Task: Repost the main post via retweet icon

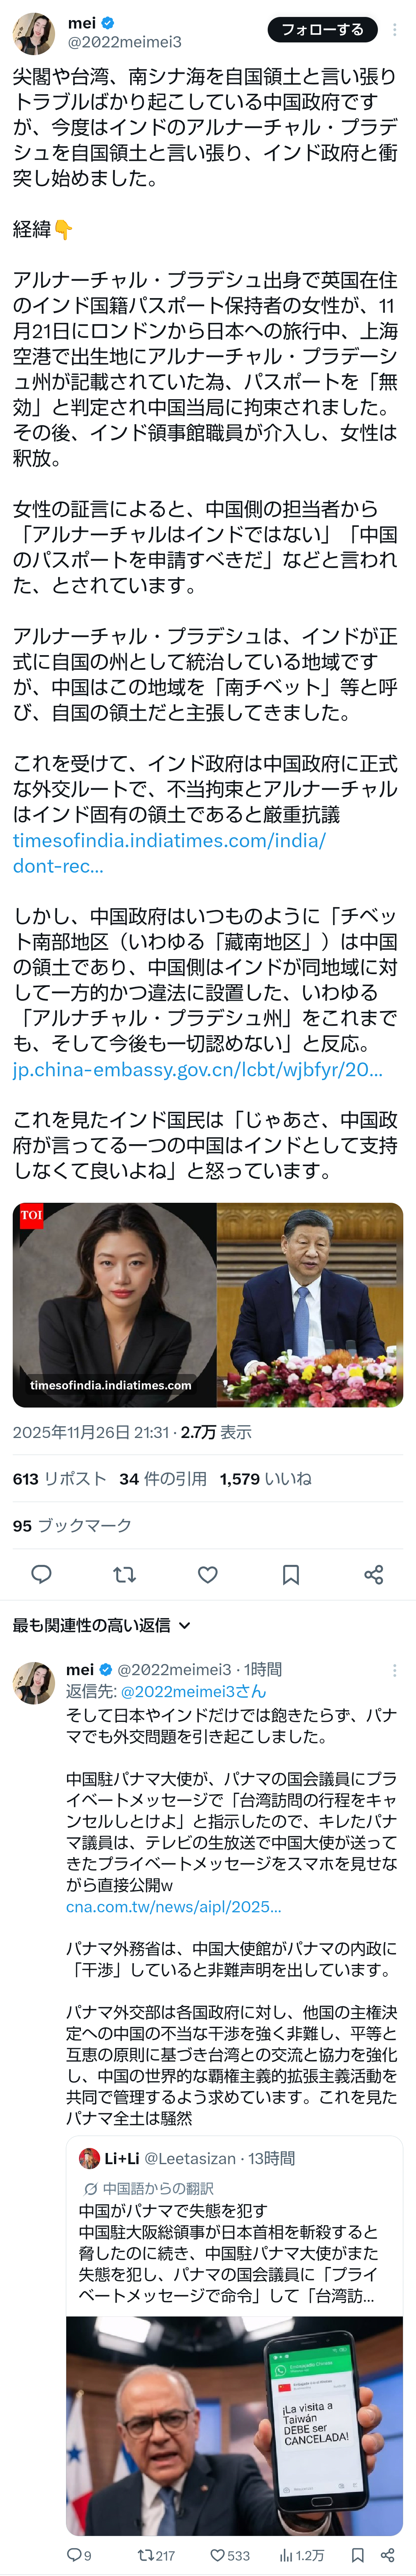Action: point(124,1574)
